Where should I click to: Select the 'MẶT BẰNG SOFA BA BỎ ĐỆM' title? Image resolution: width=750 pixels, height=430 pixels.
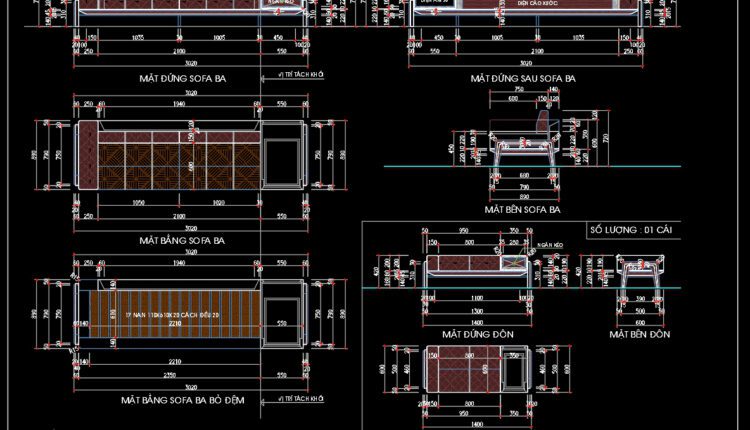click(182, 400)
